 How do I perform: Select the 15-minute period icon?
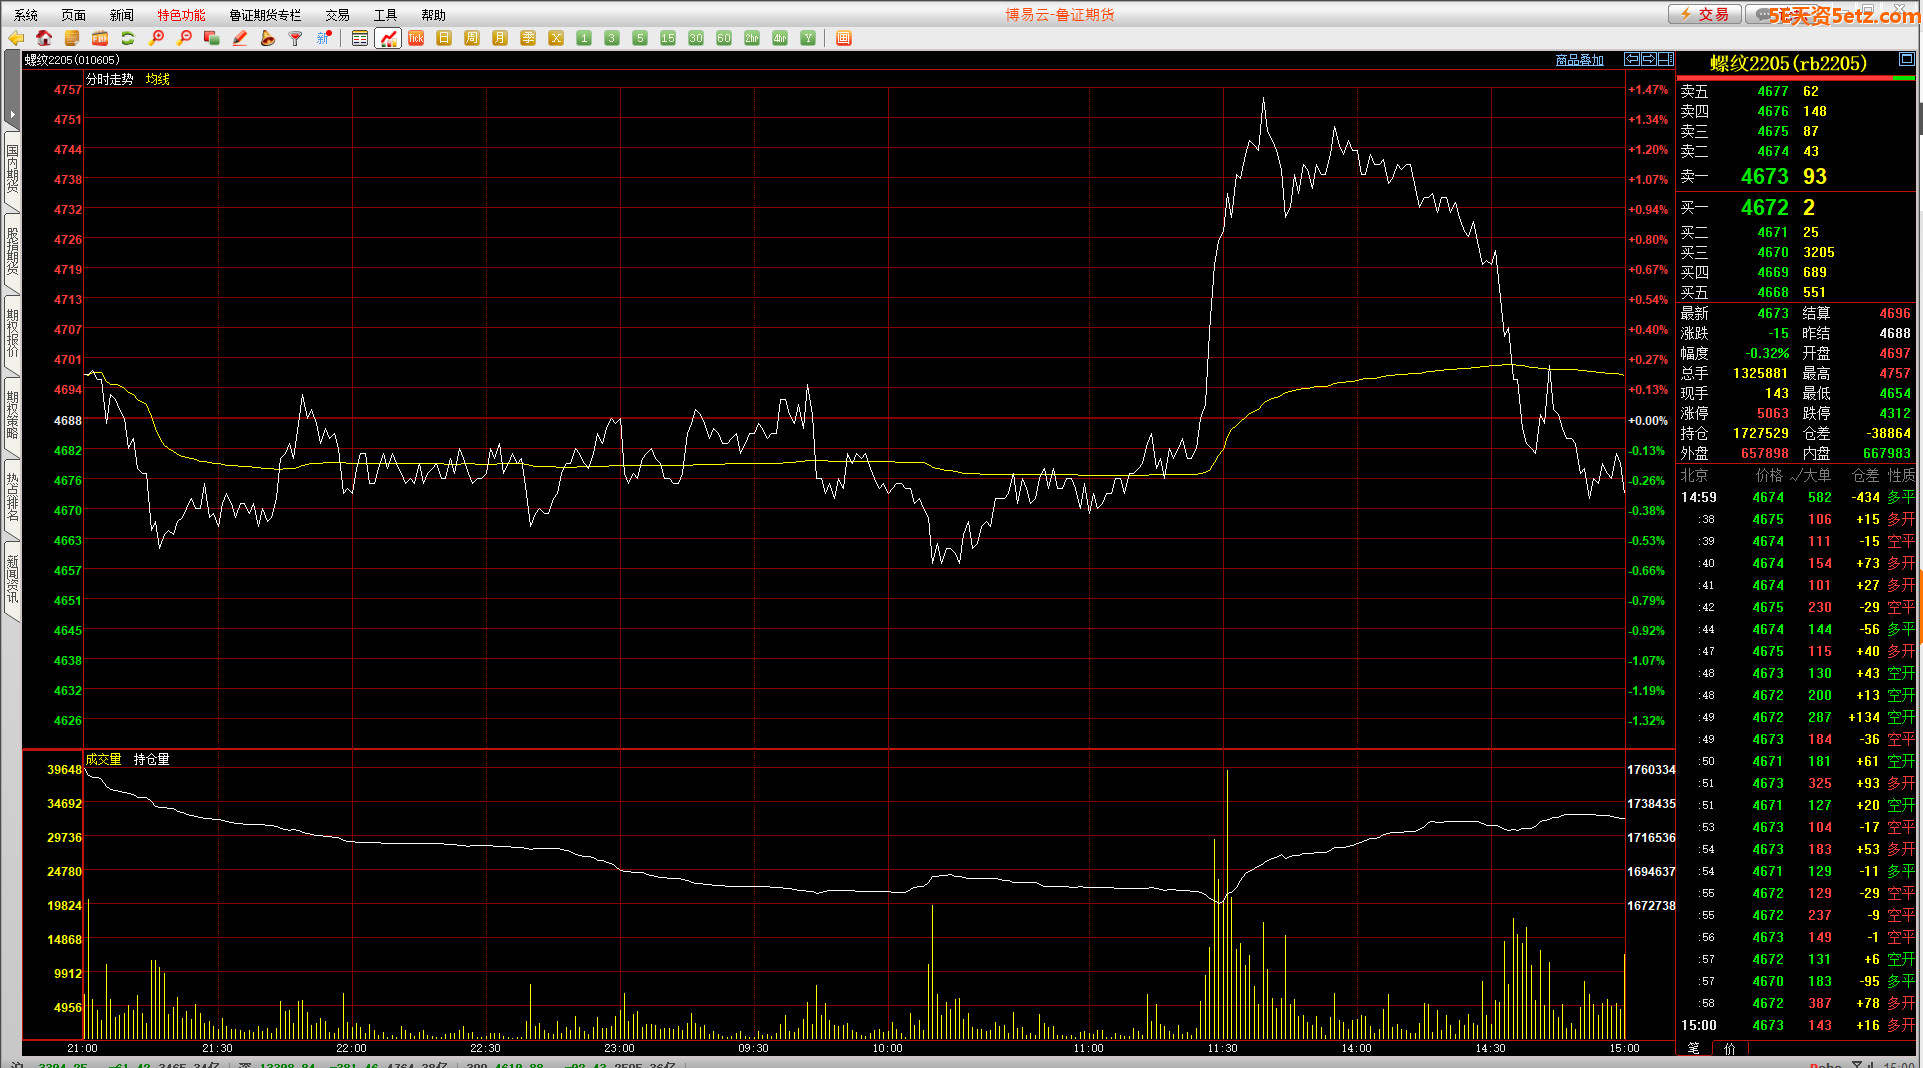(x=668, y=38)
